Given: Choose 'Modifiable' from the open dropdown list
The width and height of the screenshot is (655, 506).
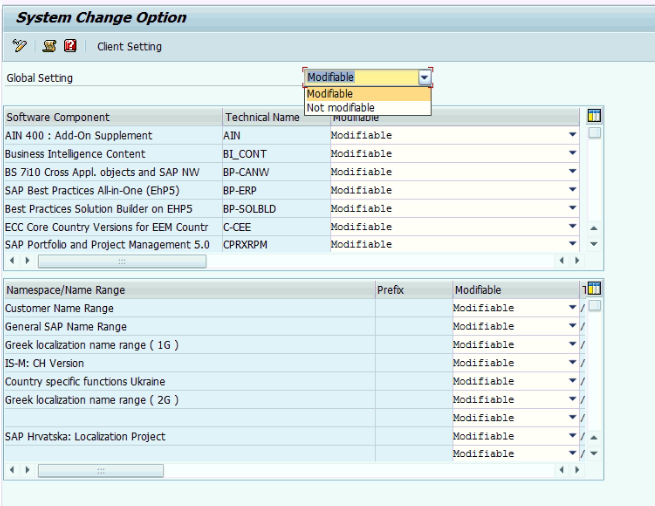Looking at the screenshot, I should [x=368, y=94].
